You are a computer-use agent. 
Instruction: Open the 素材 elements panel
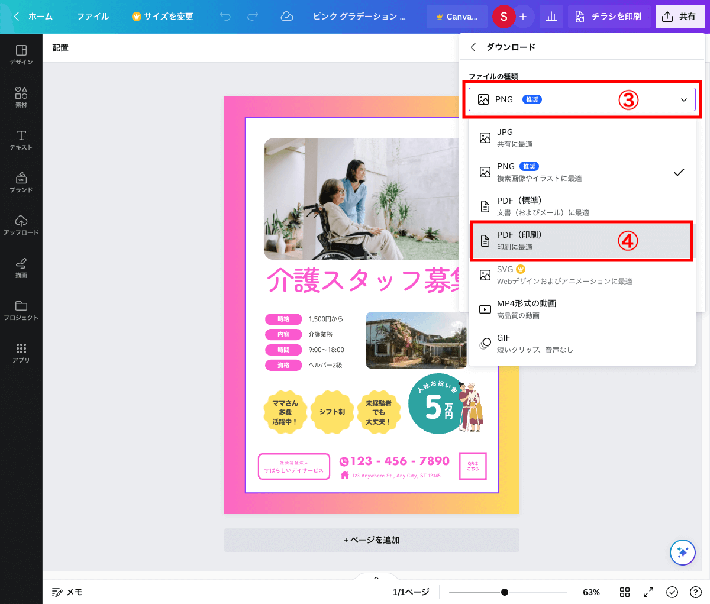click(21, 97)
